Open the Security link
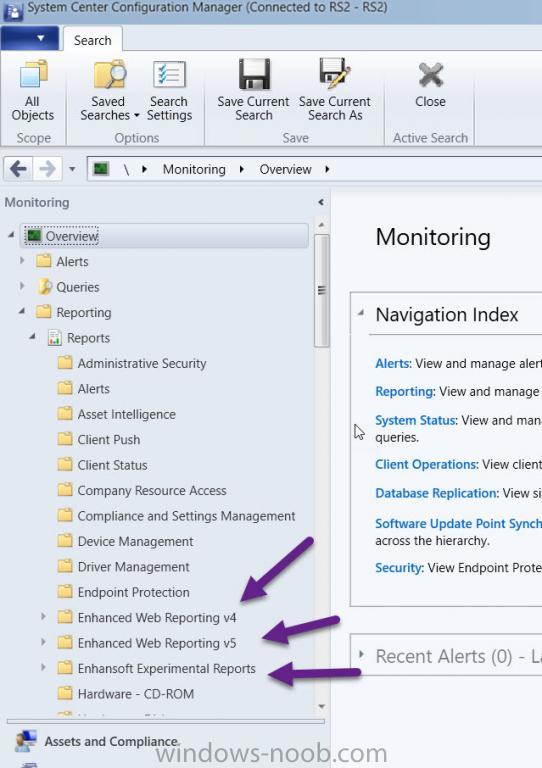Screen dimensions: 542x768 point(399,568)
